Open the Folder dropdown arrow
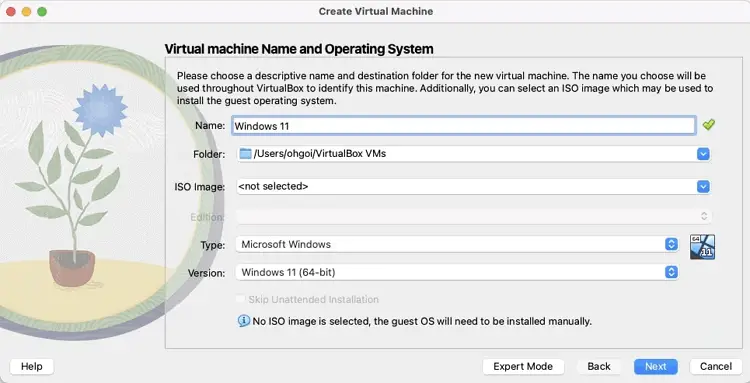Viewport: 750px width, 383px height. [x=703, y=154]
